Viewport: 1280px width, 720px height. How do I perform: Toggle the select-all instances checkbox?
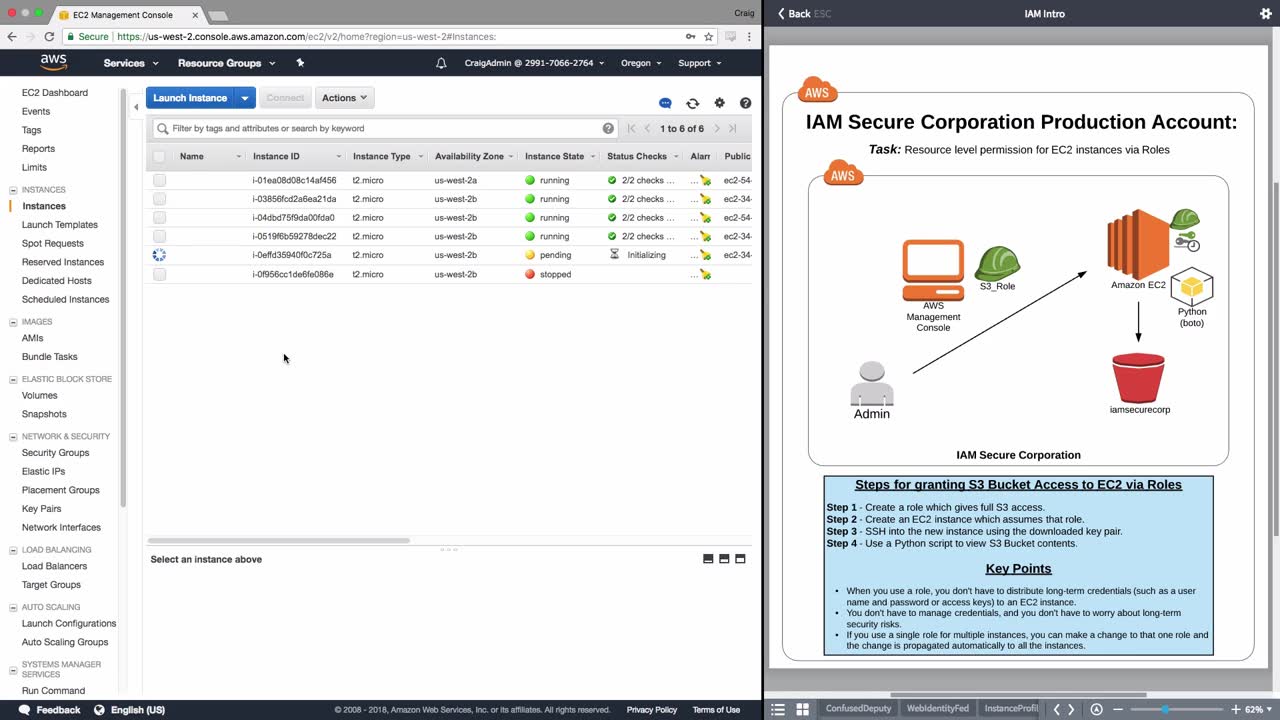click(159, 156)
